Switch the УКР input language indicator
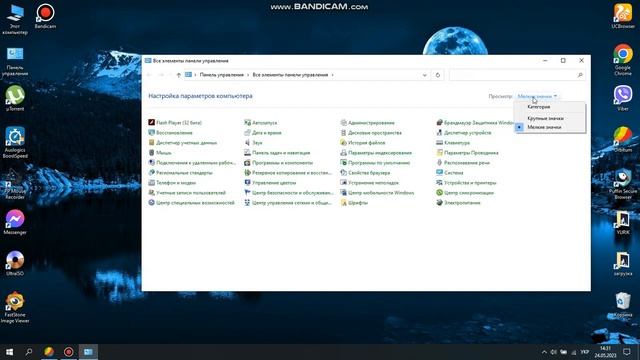Image resolution: width=640 pixels, height=360 pixels. 584,352
